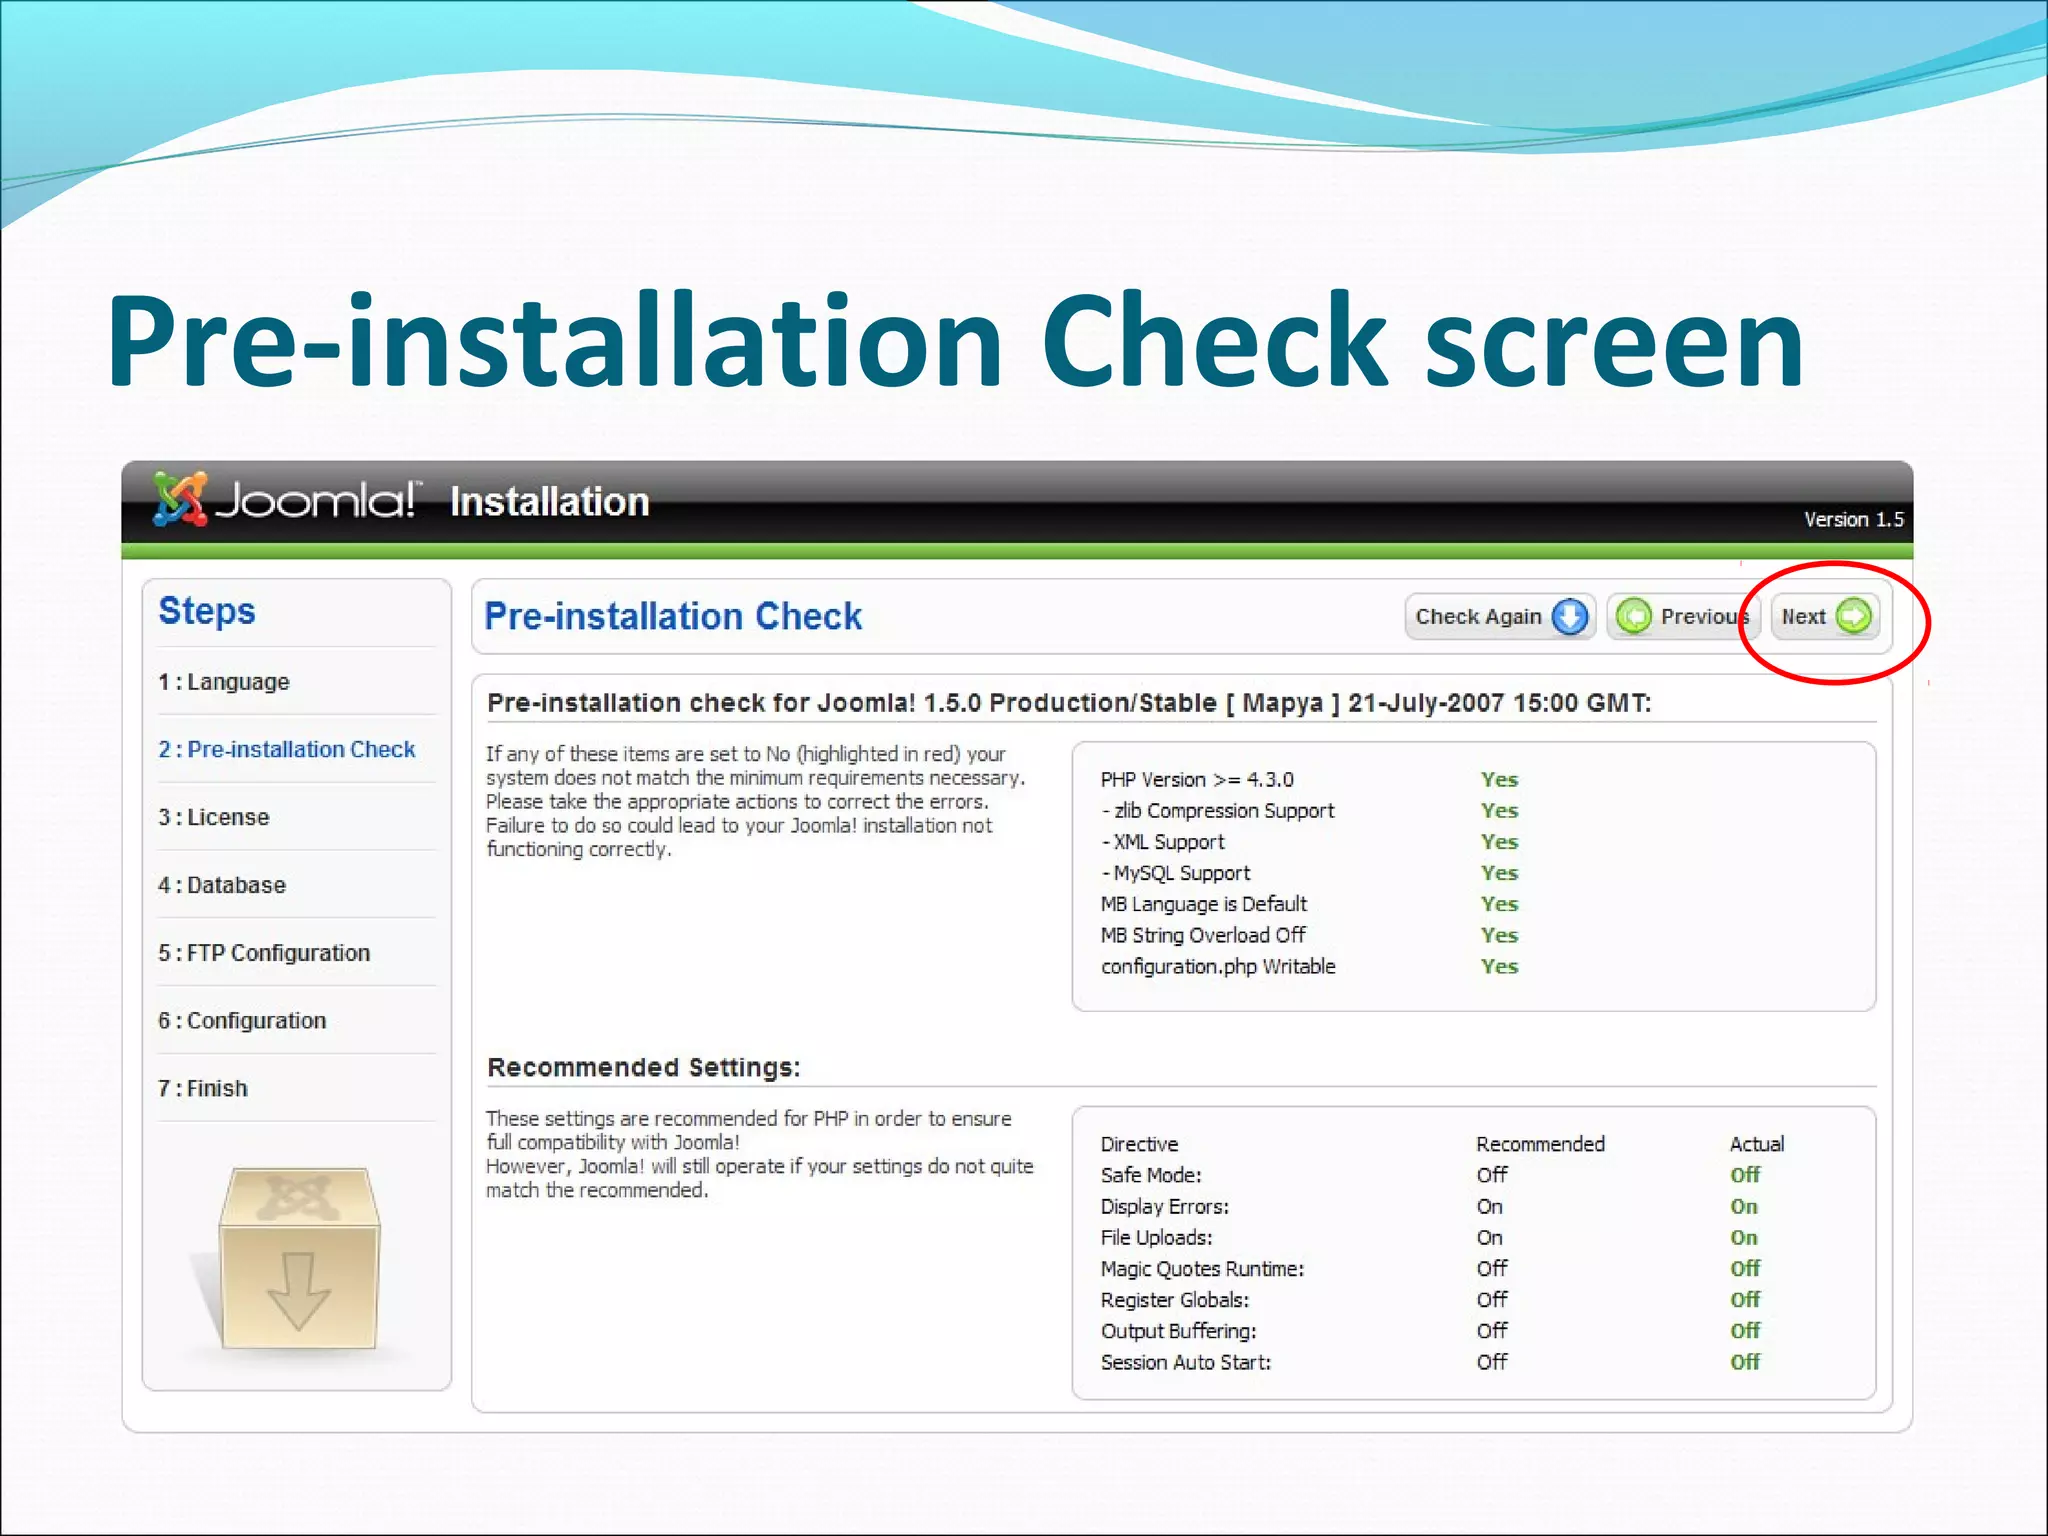Click 'PHP Version >= 4.3.0' row label
The width and height of the screenshot is (2048, 1536).
[1197, 780]
